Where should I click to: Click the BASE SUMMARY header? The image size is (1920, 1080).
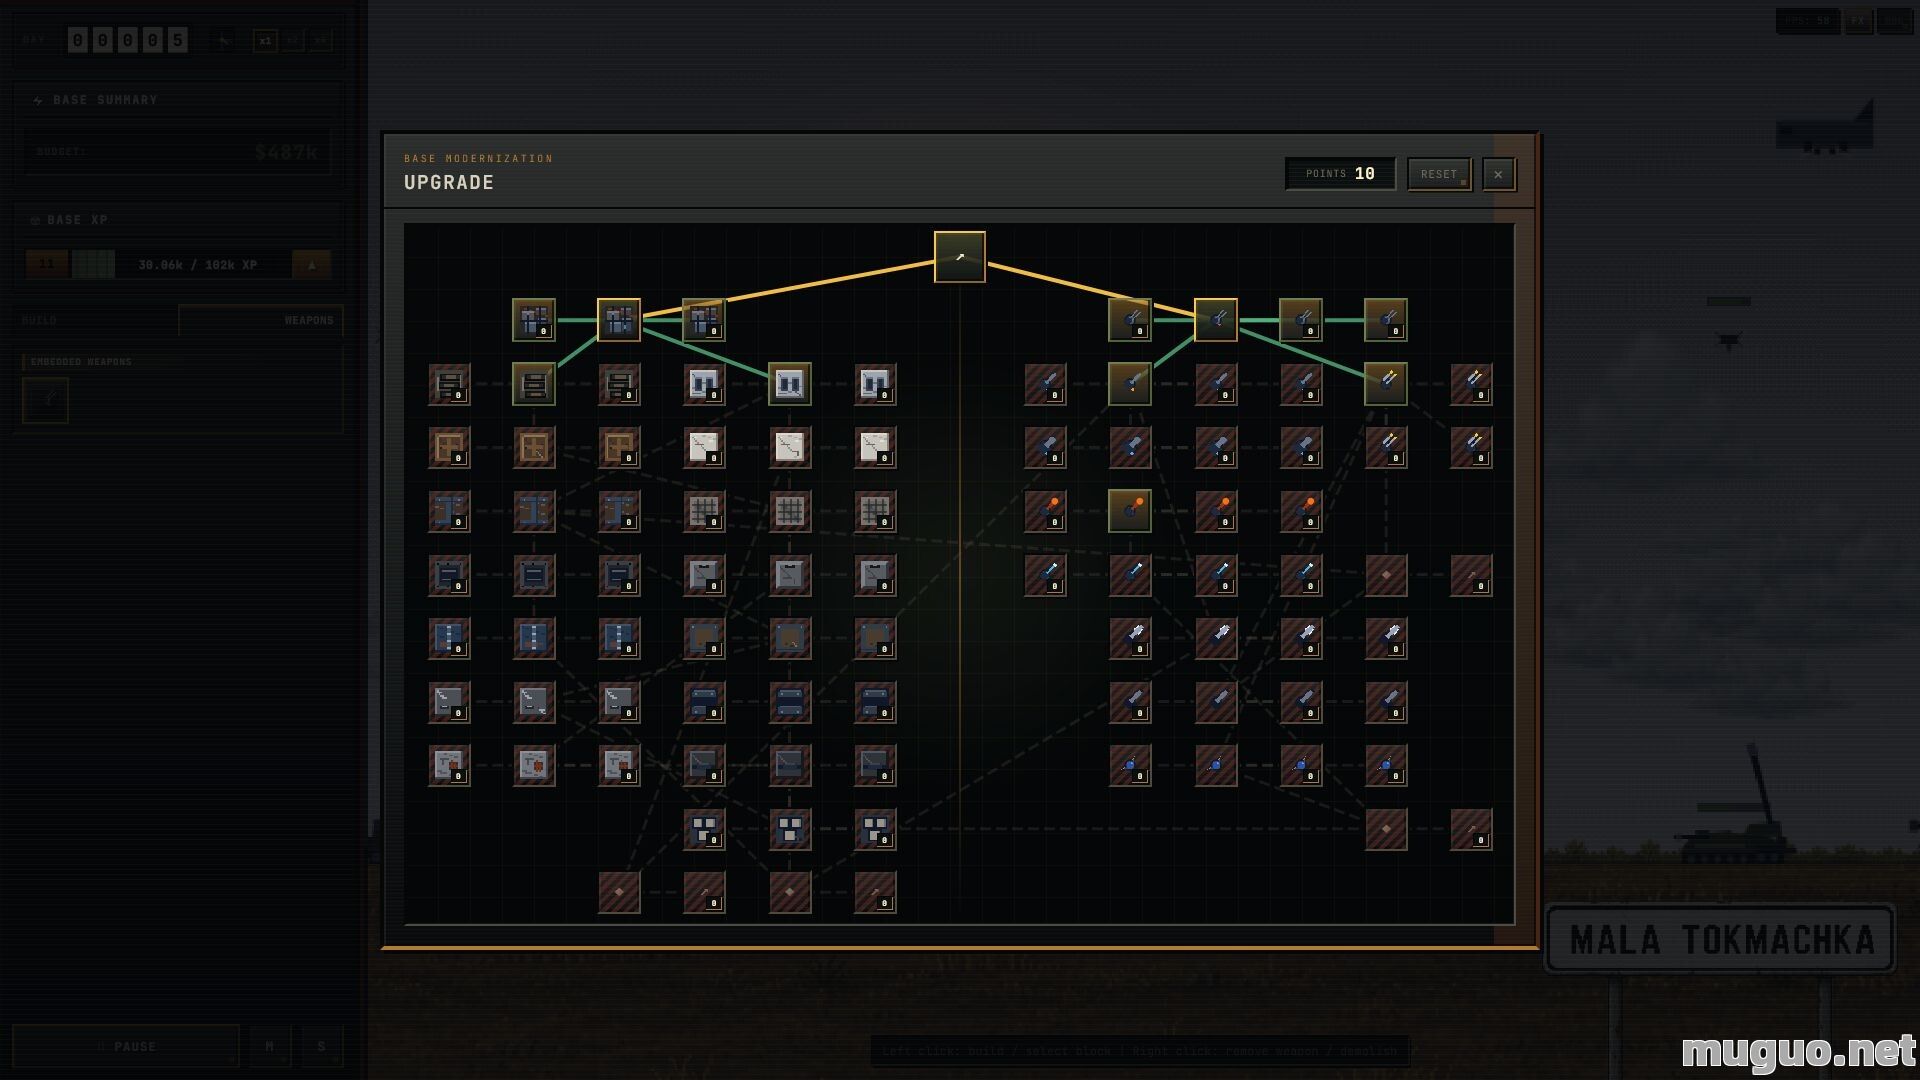[105, 100]
